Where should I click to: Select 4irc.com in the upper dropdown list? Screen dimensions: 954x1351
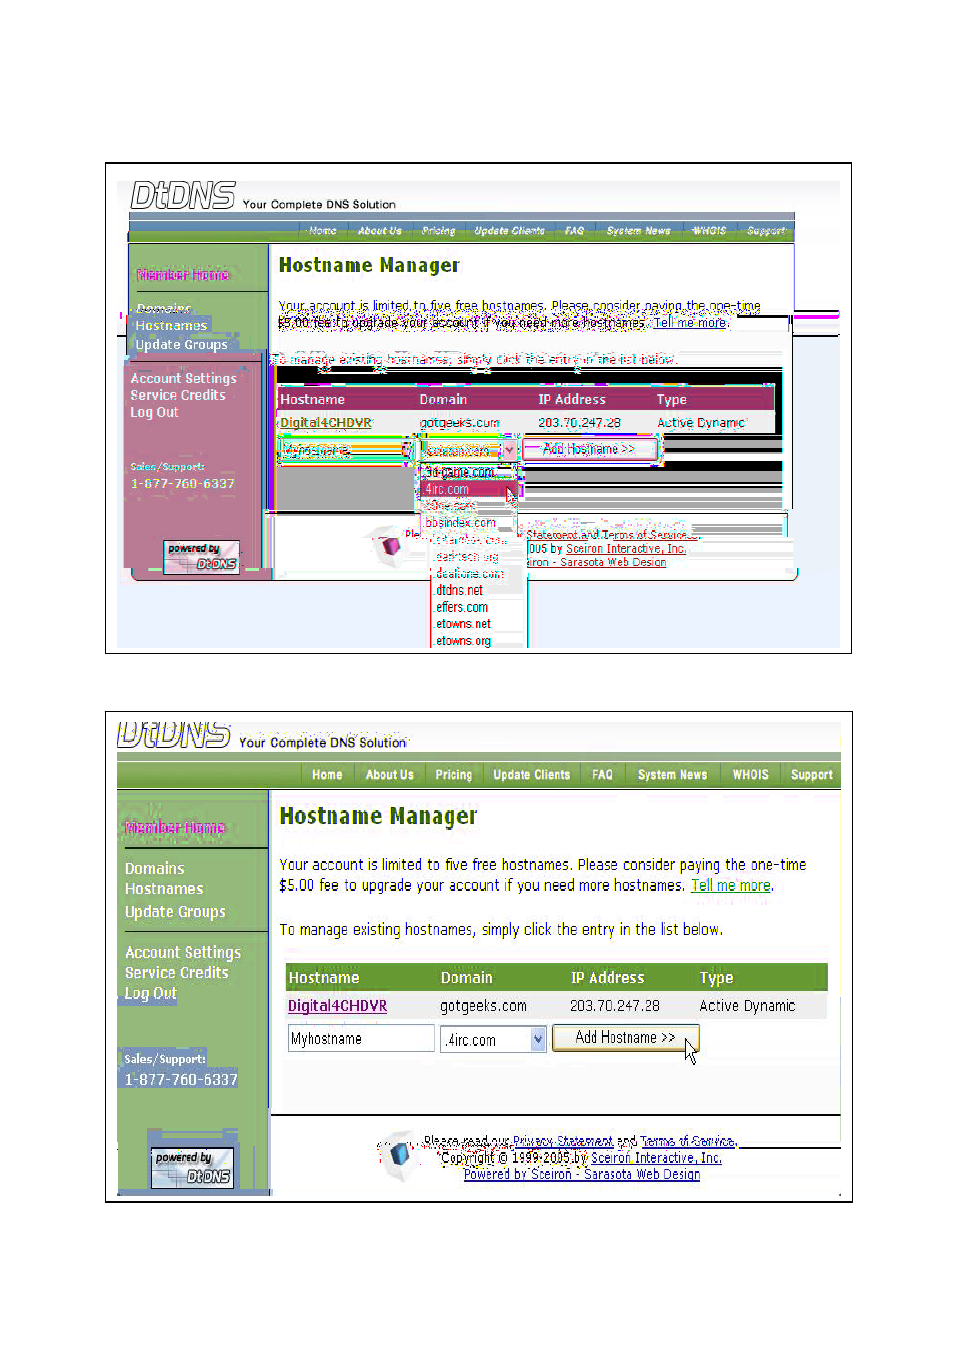point(468,489)
